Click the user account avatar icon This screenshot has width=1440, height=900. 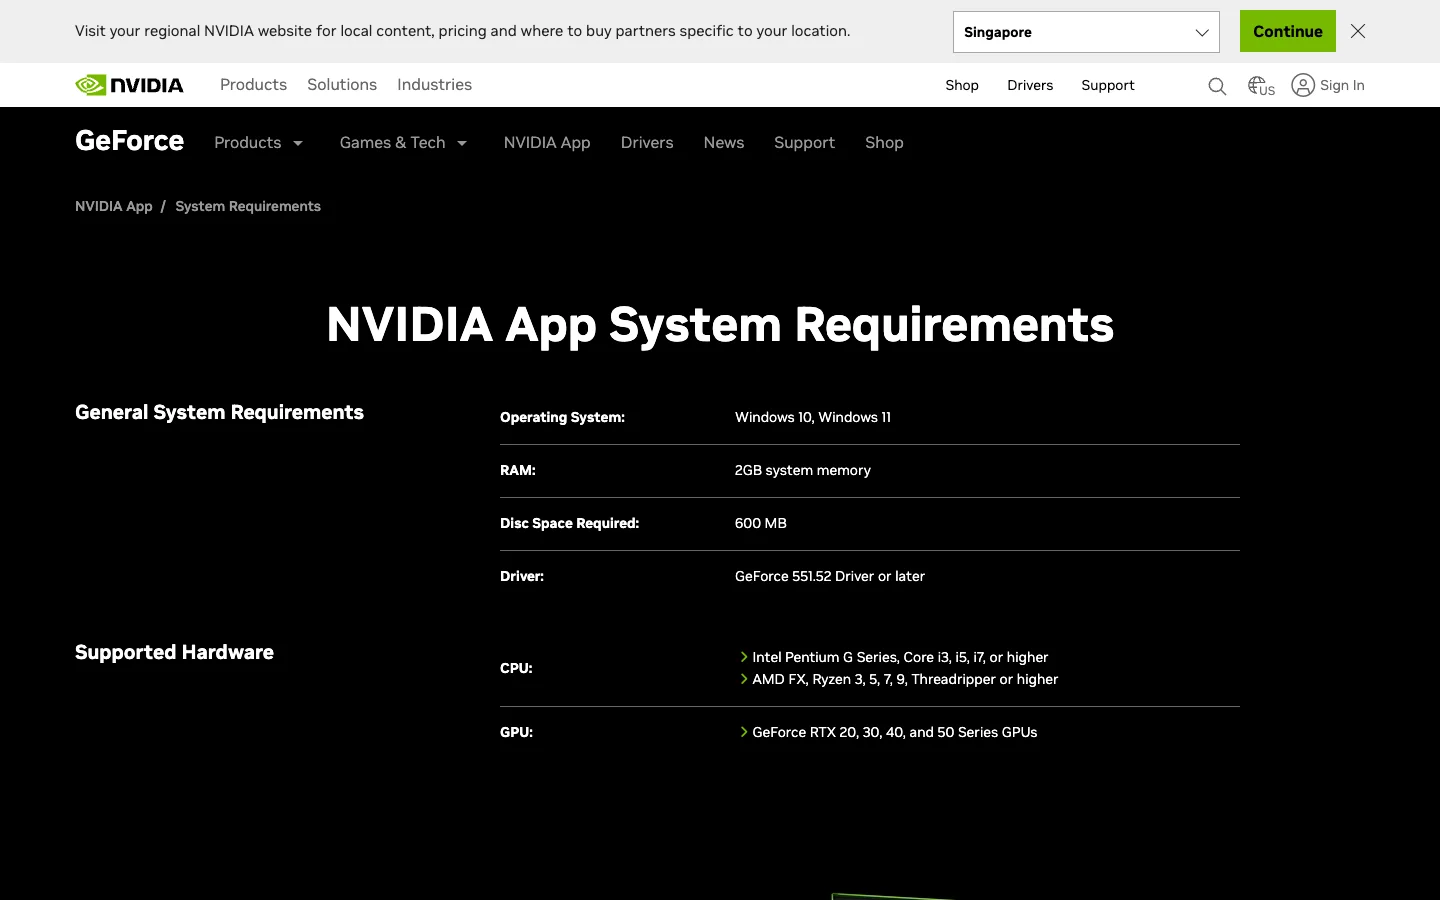[1303, 85]
